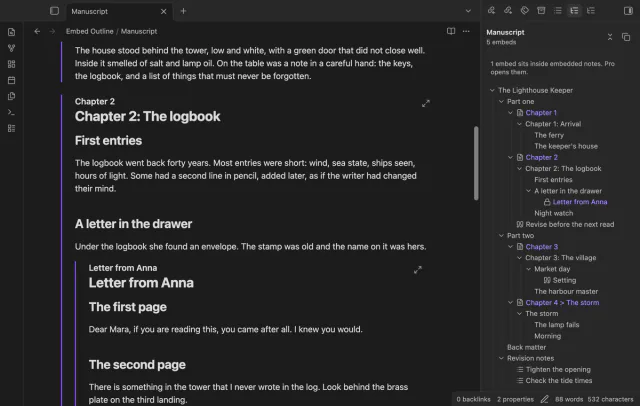Open the archive box panel icon
The height and width of the screenshot is (406, 640).
coord(541,11)
